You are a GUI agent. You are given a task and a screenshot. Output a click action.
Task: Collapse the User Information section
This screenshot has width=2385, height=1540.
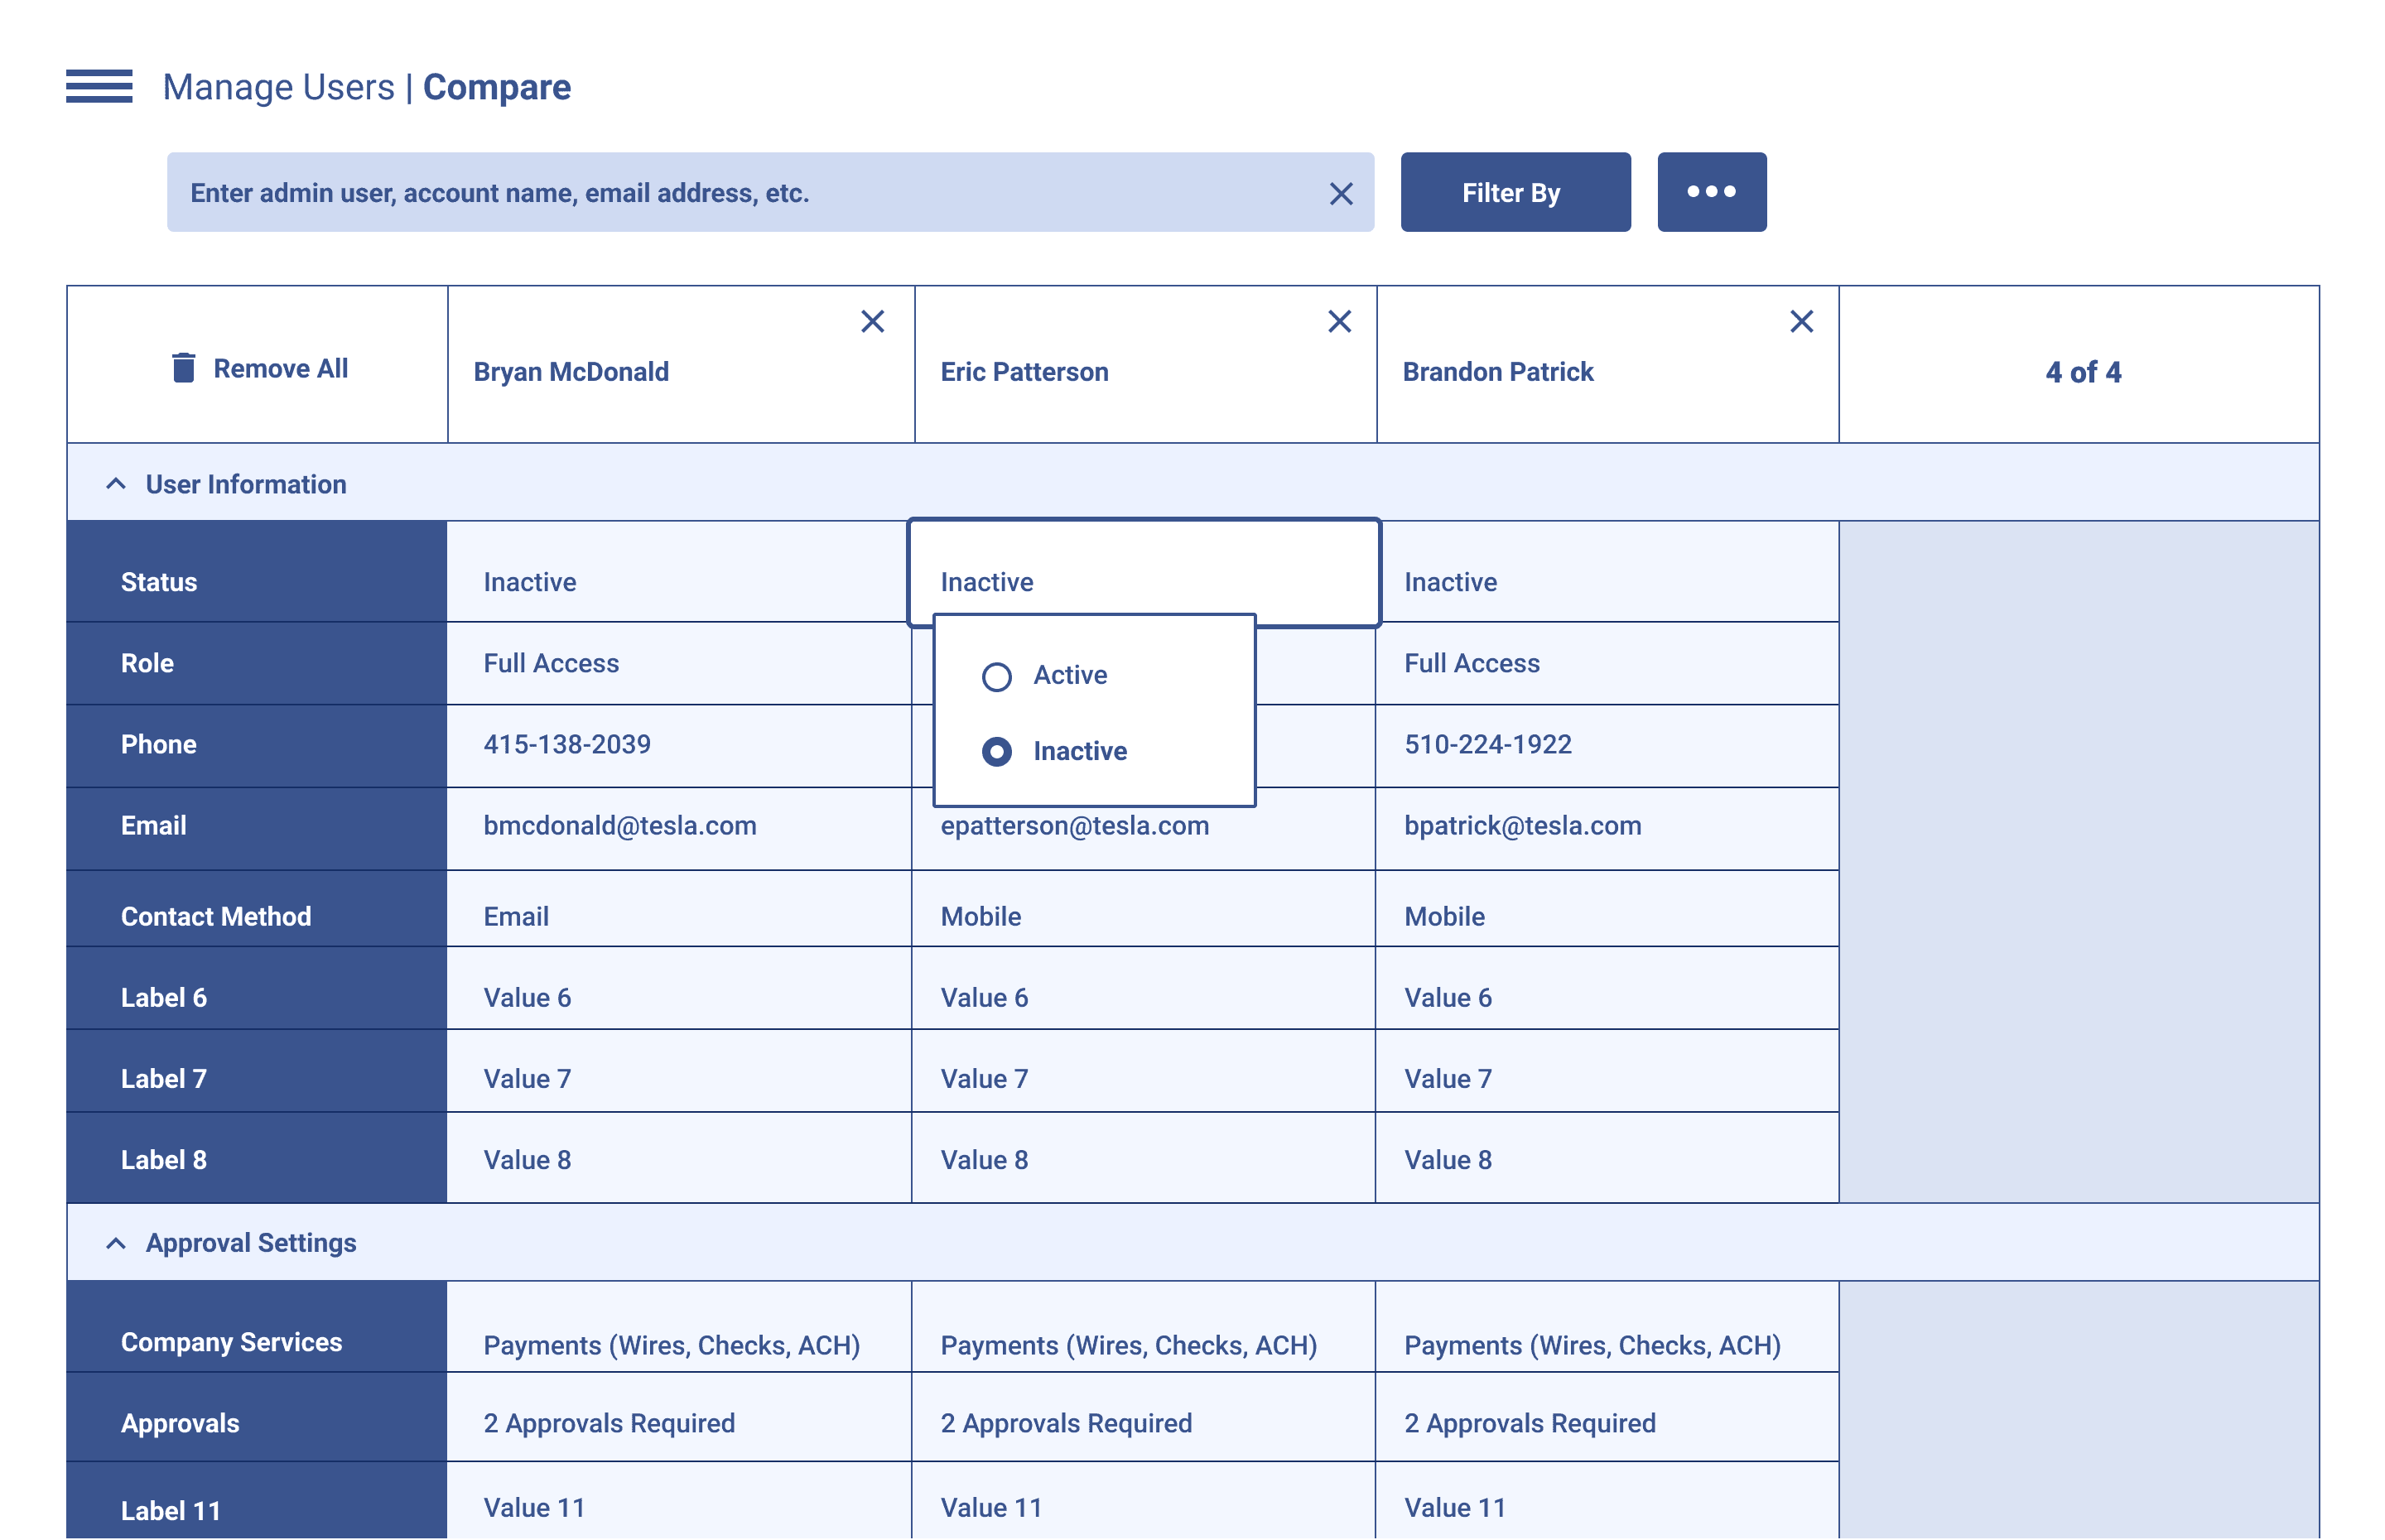[x=115, y=484]
